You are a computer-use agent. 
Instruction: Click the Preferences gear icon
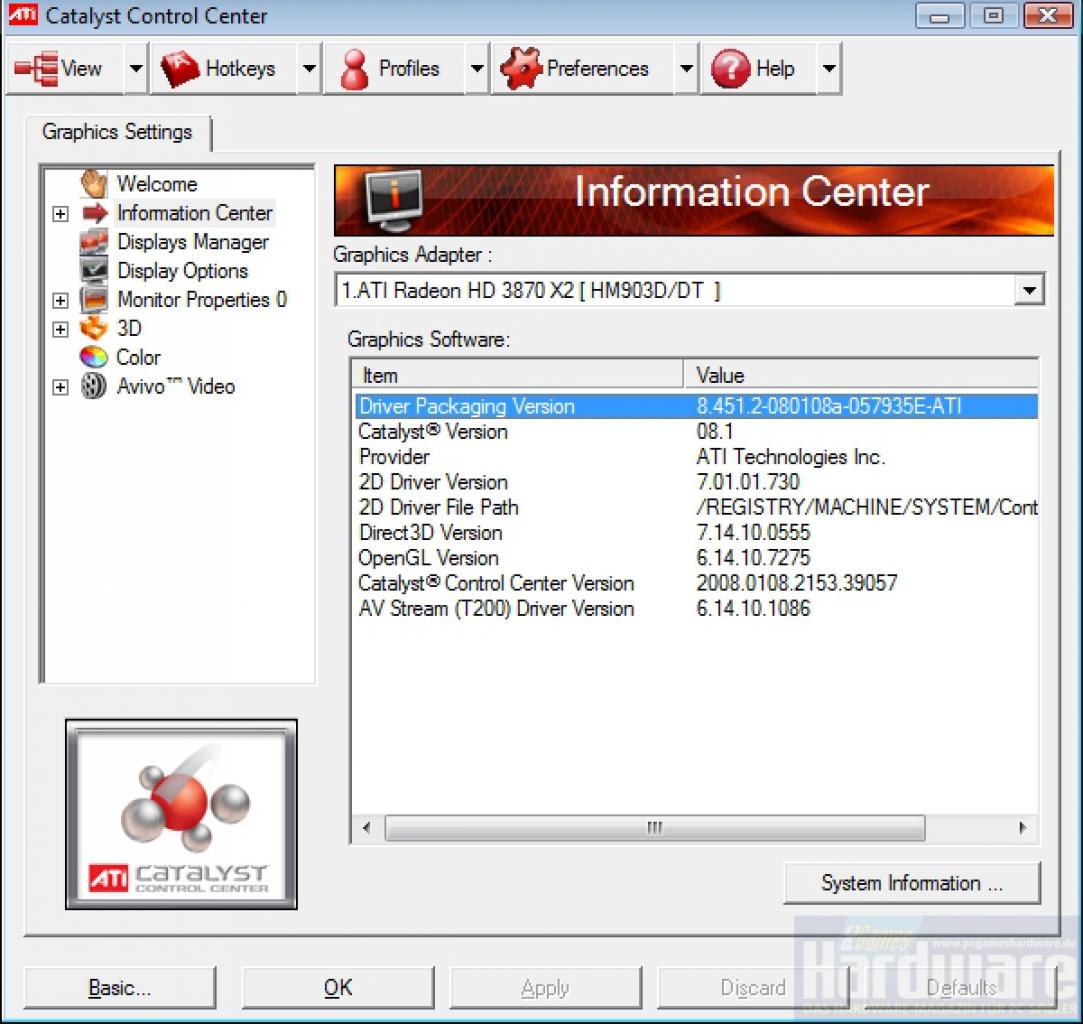coord(520,68)
